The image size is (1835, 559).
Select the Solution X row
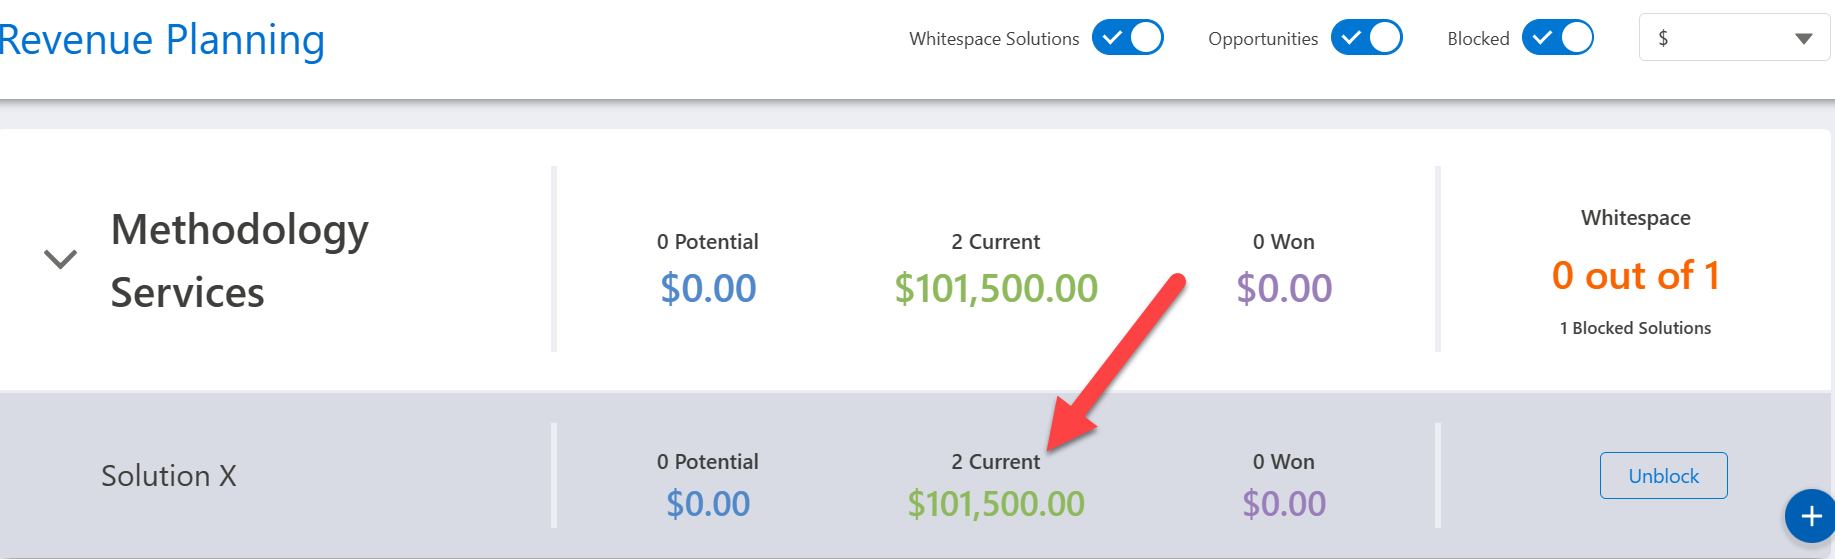tap(169, 476)
